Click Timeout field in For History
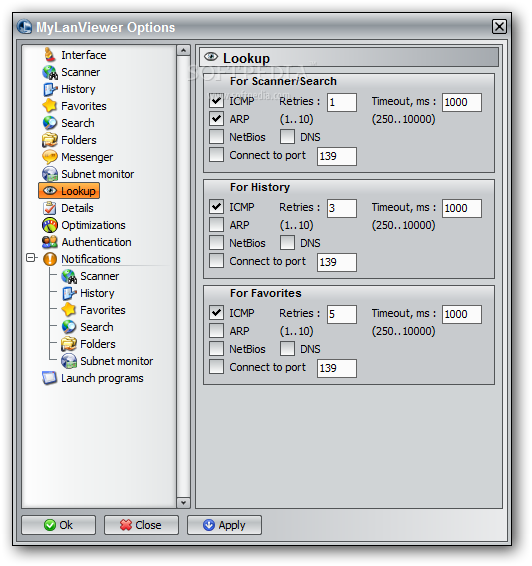The width and height of the screenshot is (532, 566). 462,208
